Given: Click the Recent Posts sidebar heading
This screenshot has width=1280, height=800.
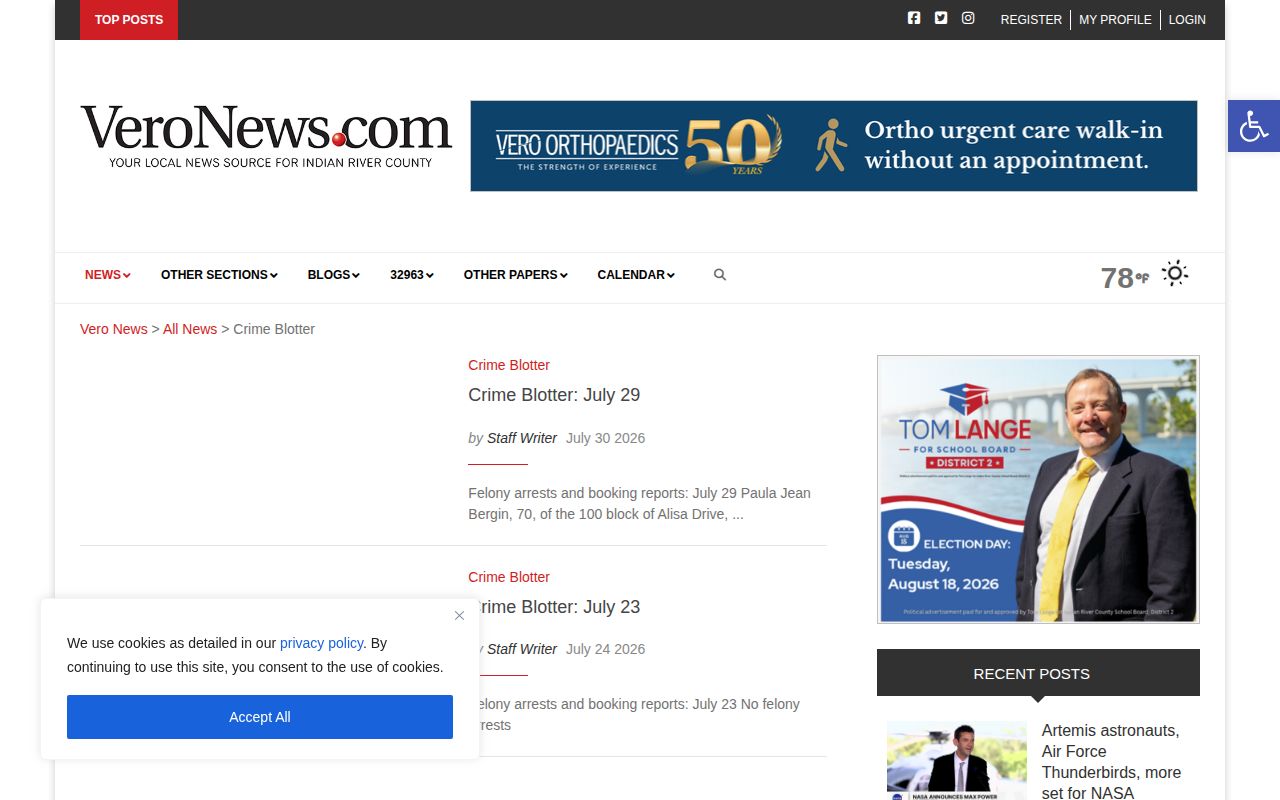Looking at the screenshot, I should click(1038, 673).
